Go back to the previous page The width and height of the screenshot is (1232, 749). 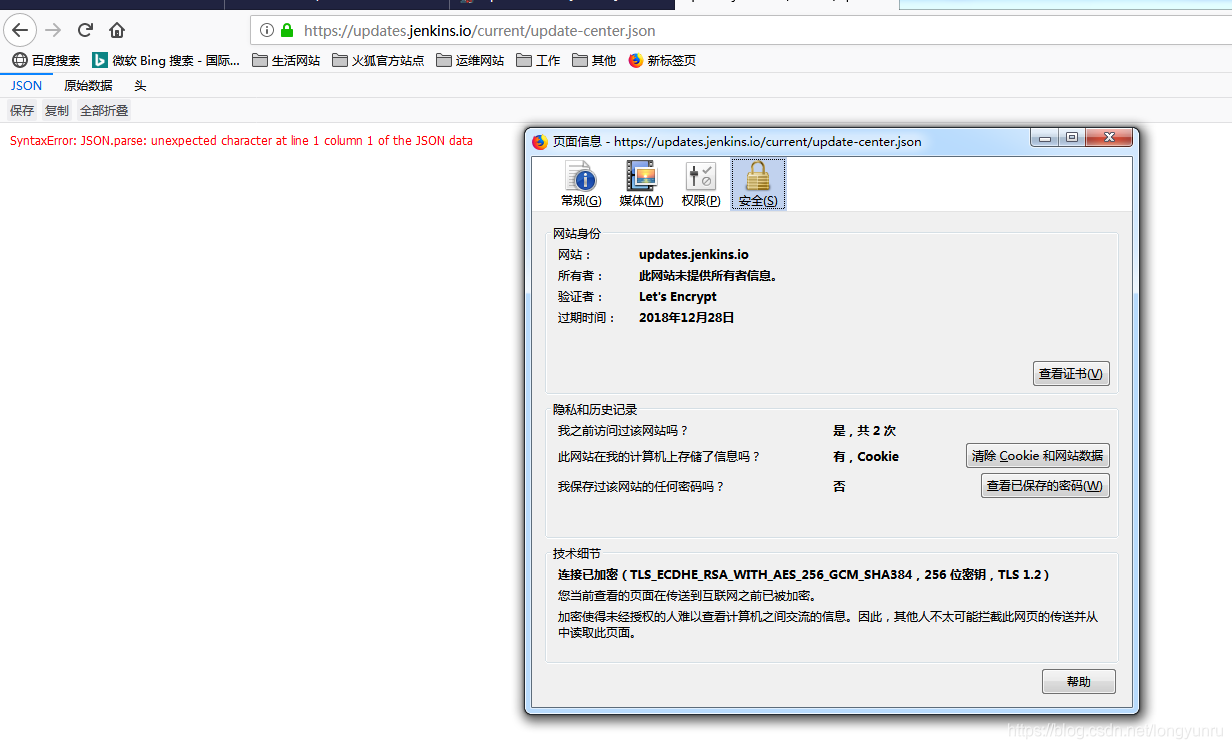pyautogui.click(x=20, y=30)
